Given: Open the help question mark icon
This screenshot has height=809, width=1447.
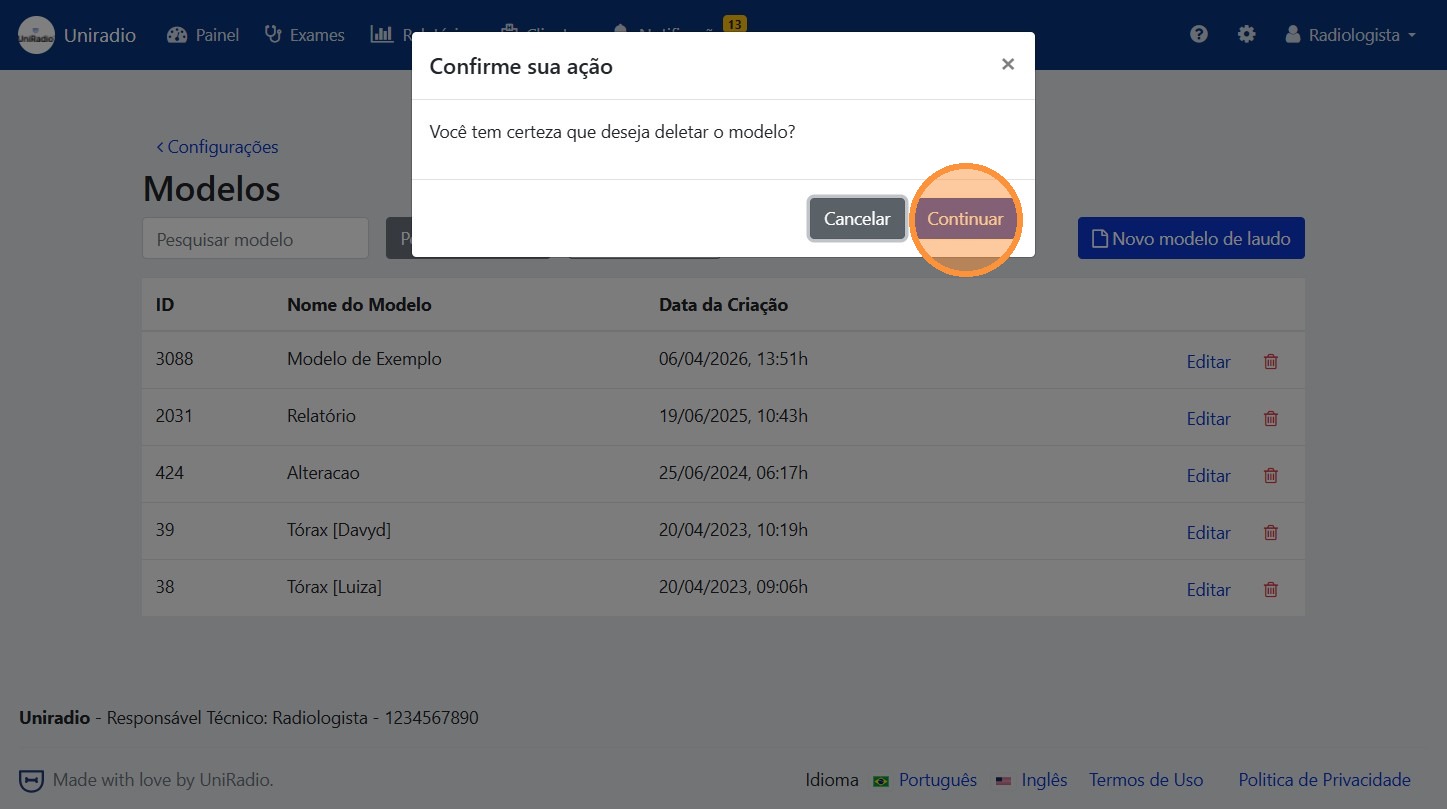Looking at the screenshot, I should point(1199,34).
